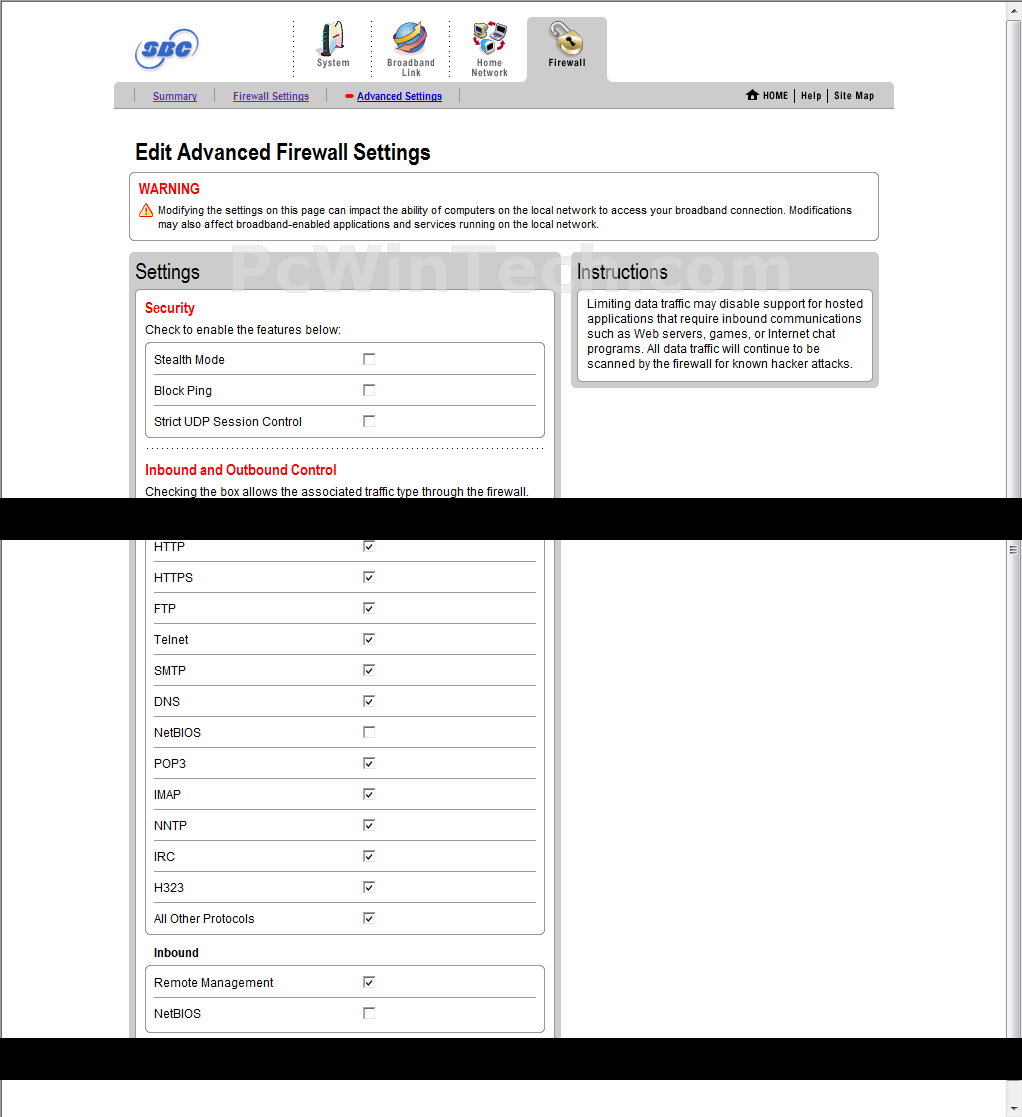The image size is (1022, 1117).
Task: Uncheck the DNS checkbox
Action: click(369, 701)
